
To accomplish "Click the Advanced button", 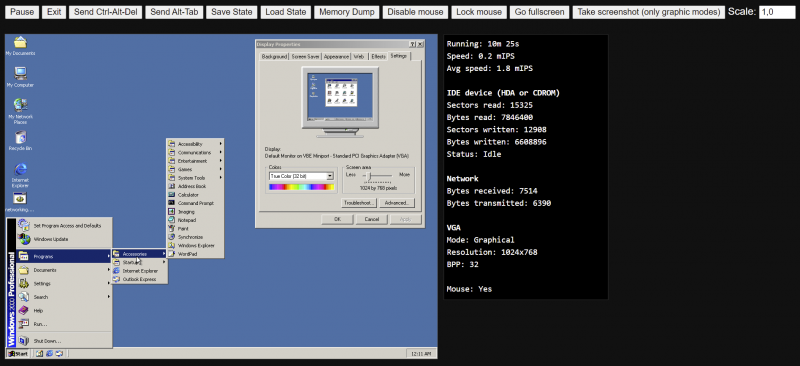I will (x=397, y=203).
